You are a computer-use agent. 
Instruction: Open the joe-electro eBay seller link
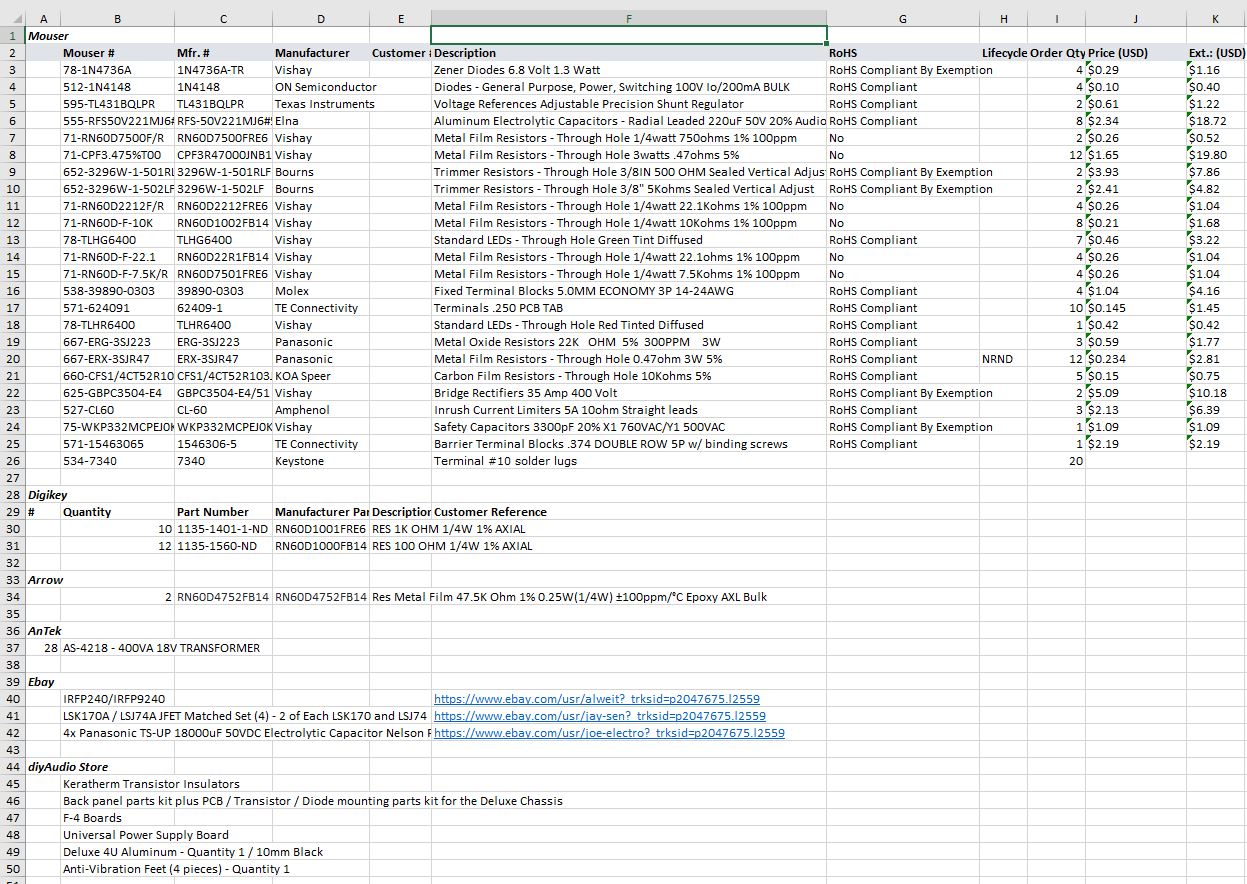(609, 733)
